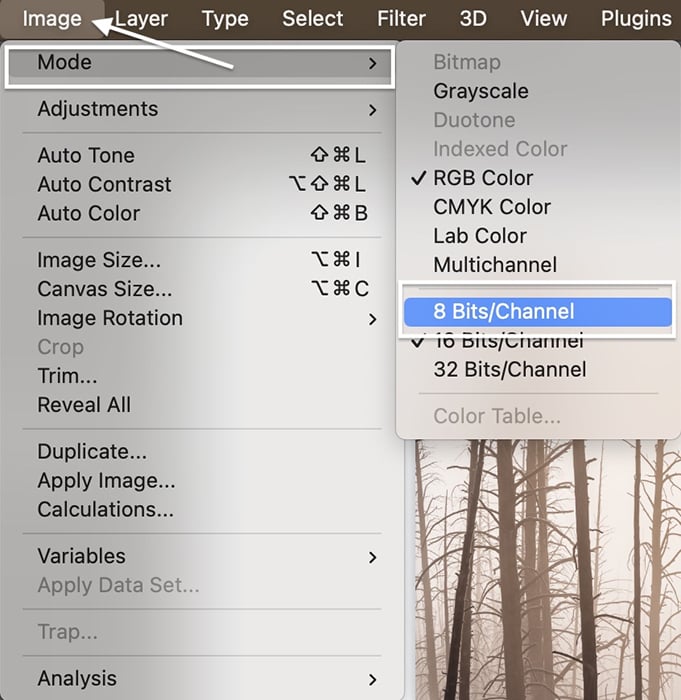Image resolution: width=681 pixels, height=700 pixels.
Task: Switch mode to Multichannel
Action: click(x=538, y=265)
